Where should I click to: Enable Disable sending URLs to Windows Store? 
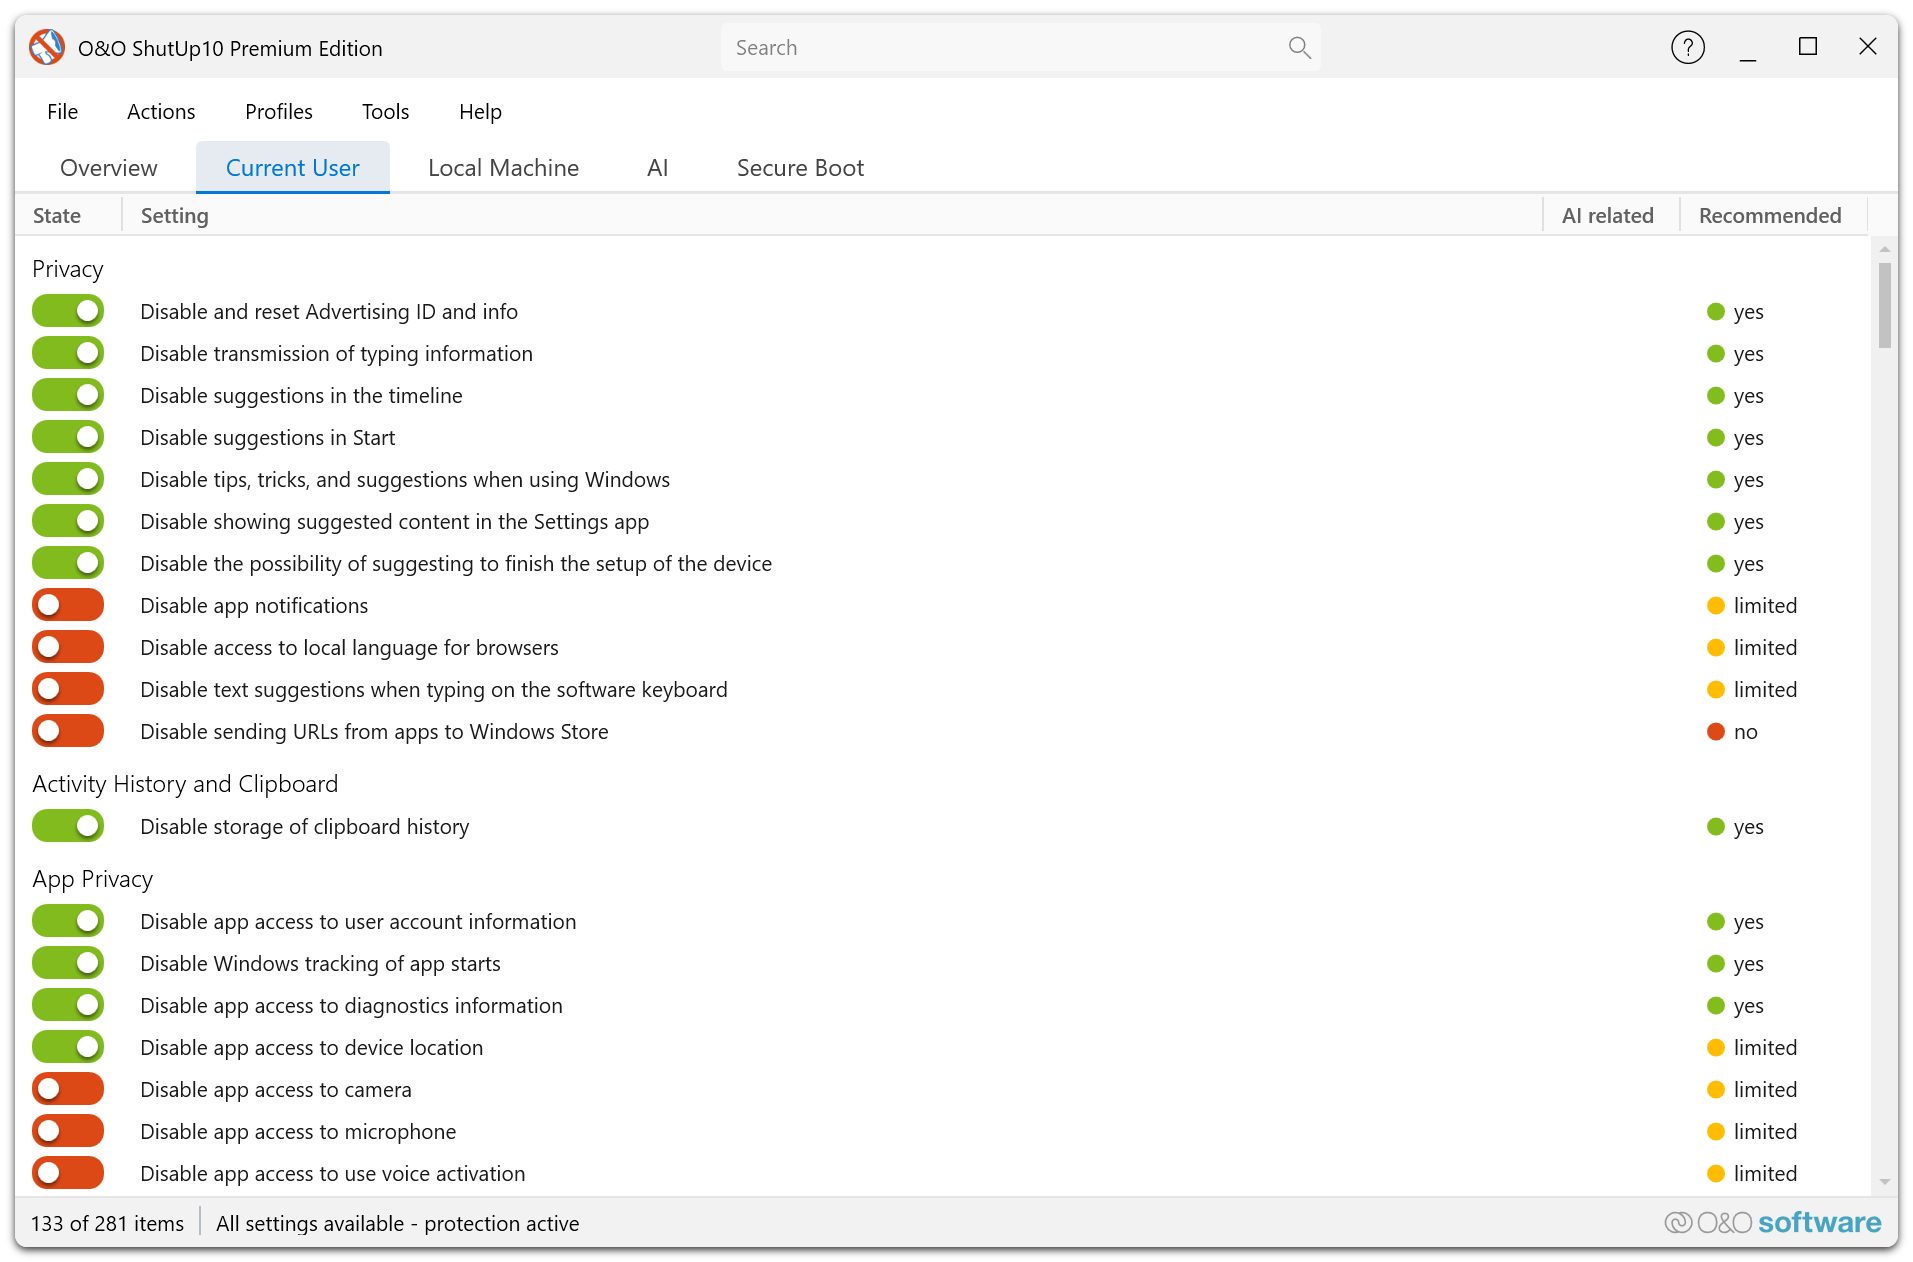click(68, 731)
